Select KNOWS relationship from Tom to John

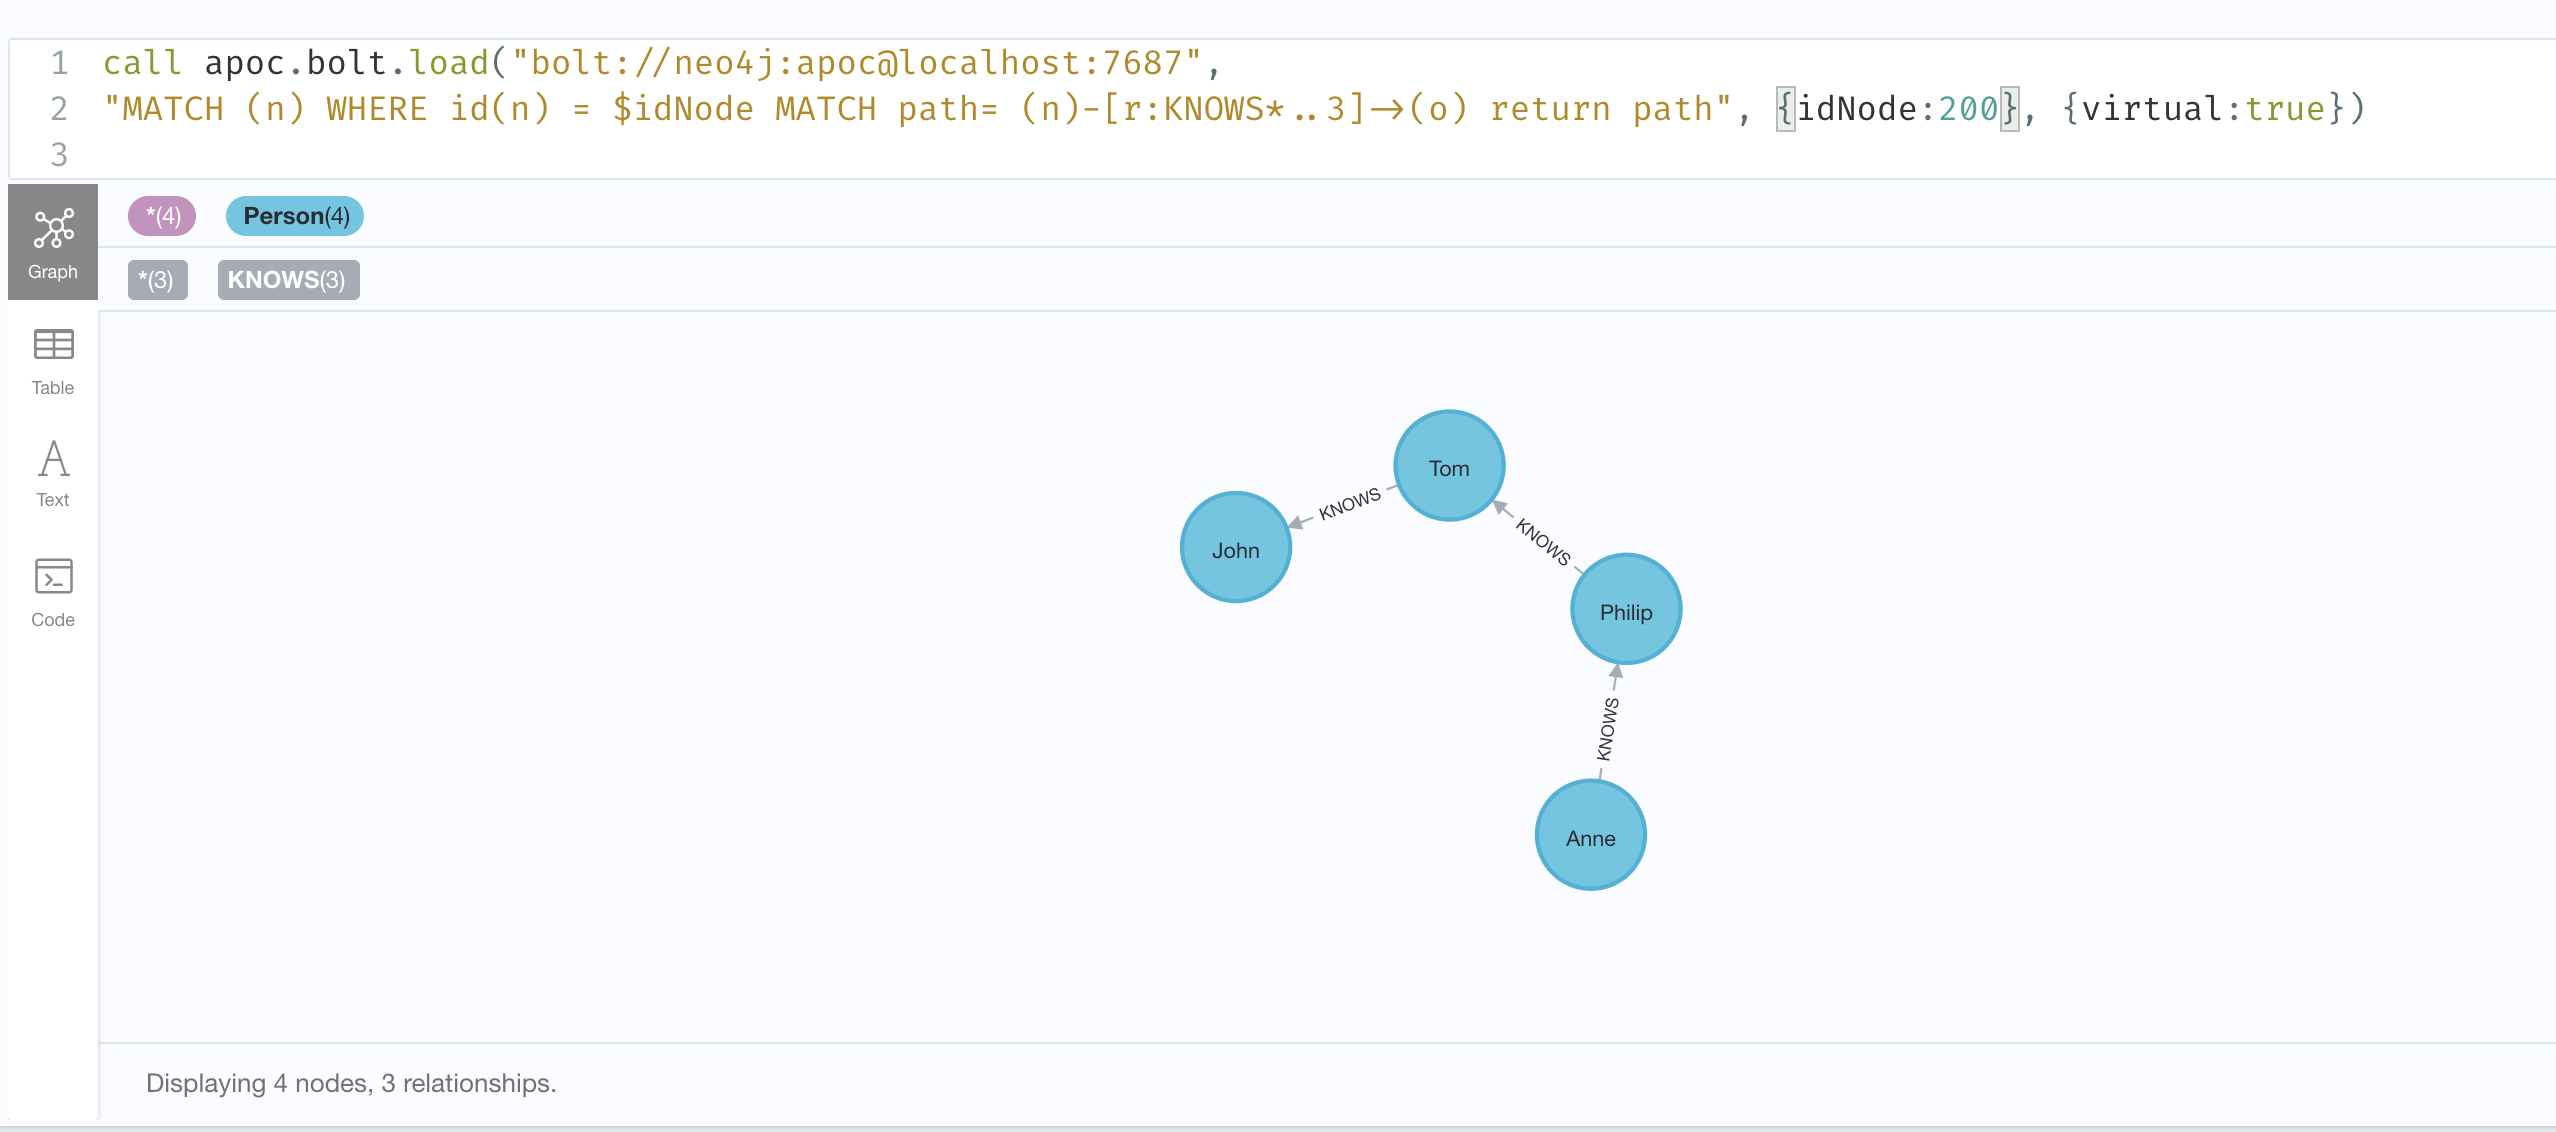[1349, 504]
